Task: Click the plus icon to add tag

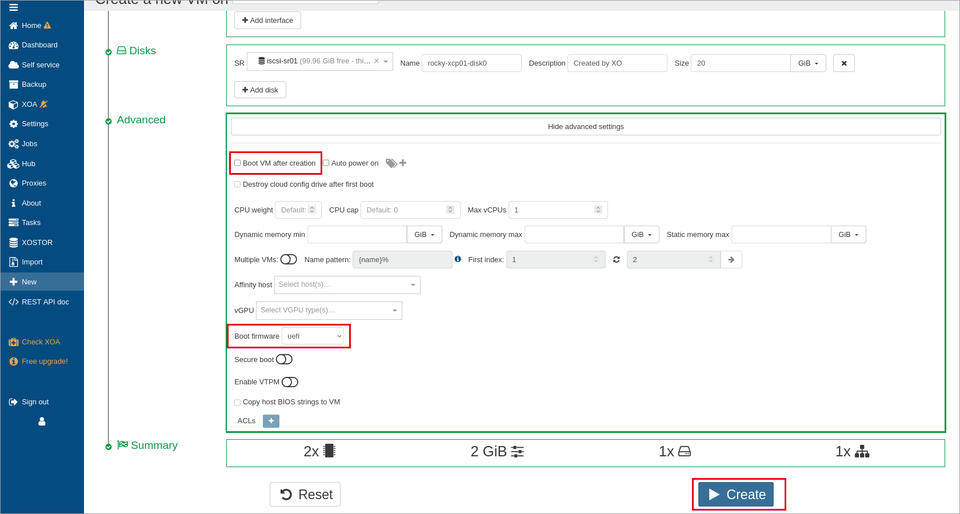Action: [403, 163]
